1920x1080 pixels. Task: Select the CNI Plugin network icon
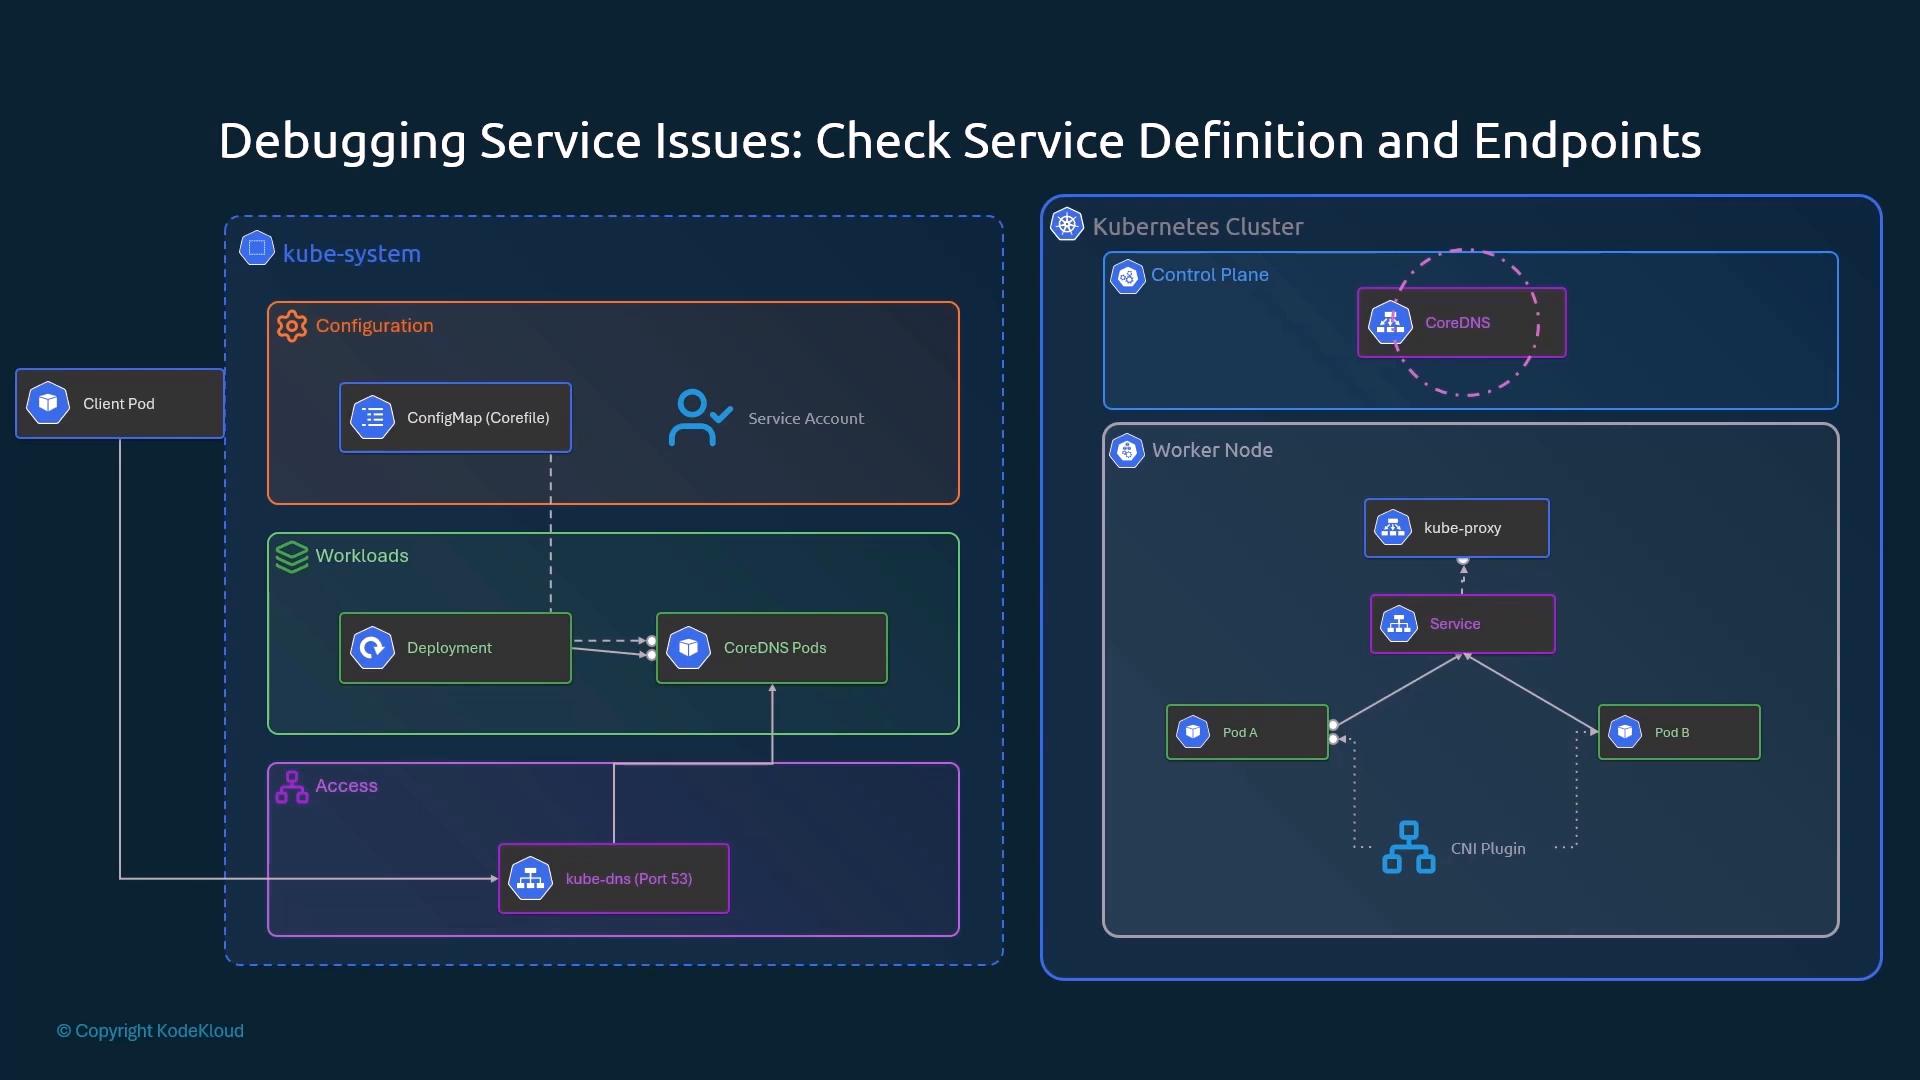pyautogui.click(x=1409, y=847)
